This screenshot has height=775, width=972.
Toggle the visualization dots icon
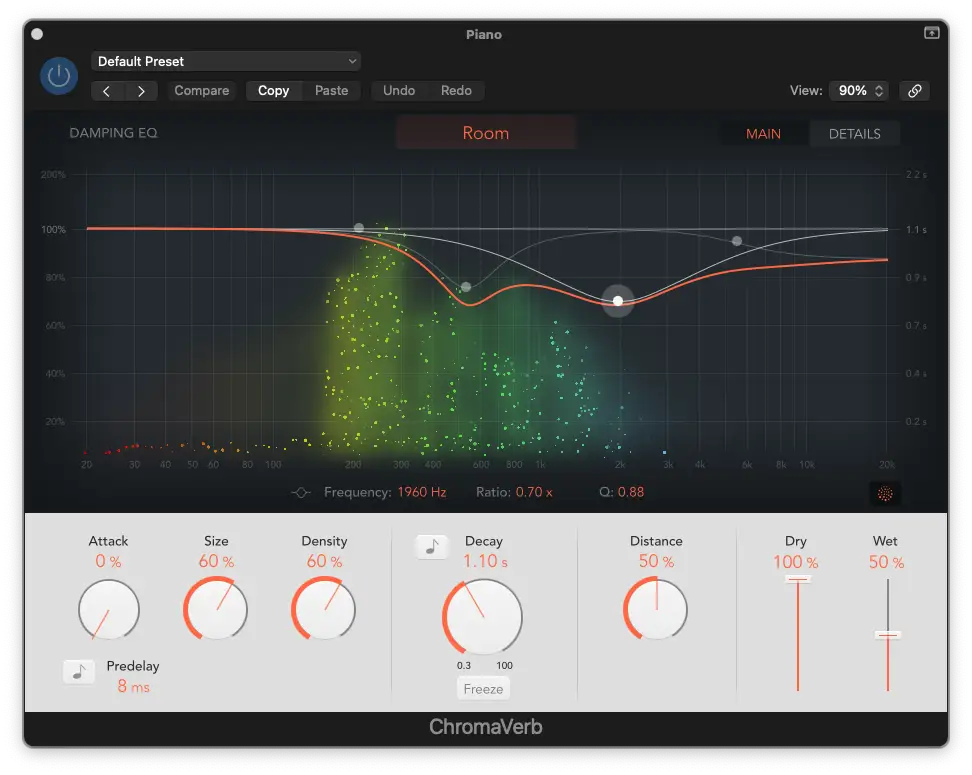coord(886,493)
